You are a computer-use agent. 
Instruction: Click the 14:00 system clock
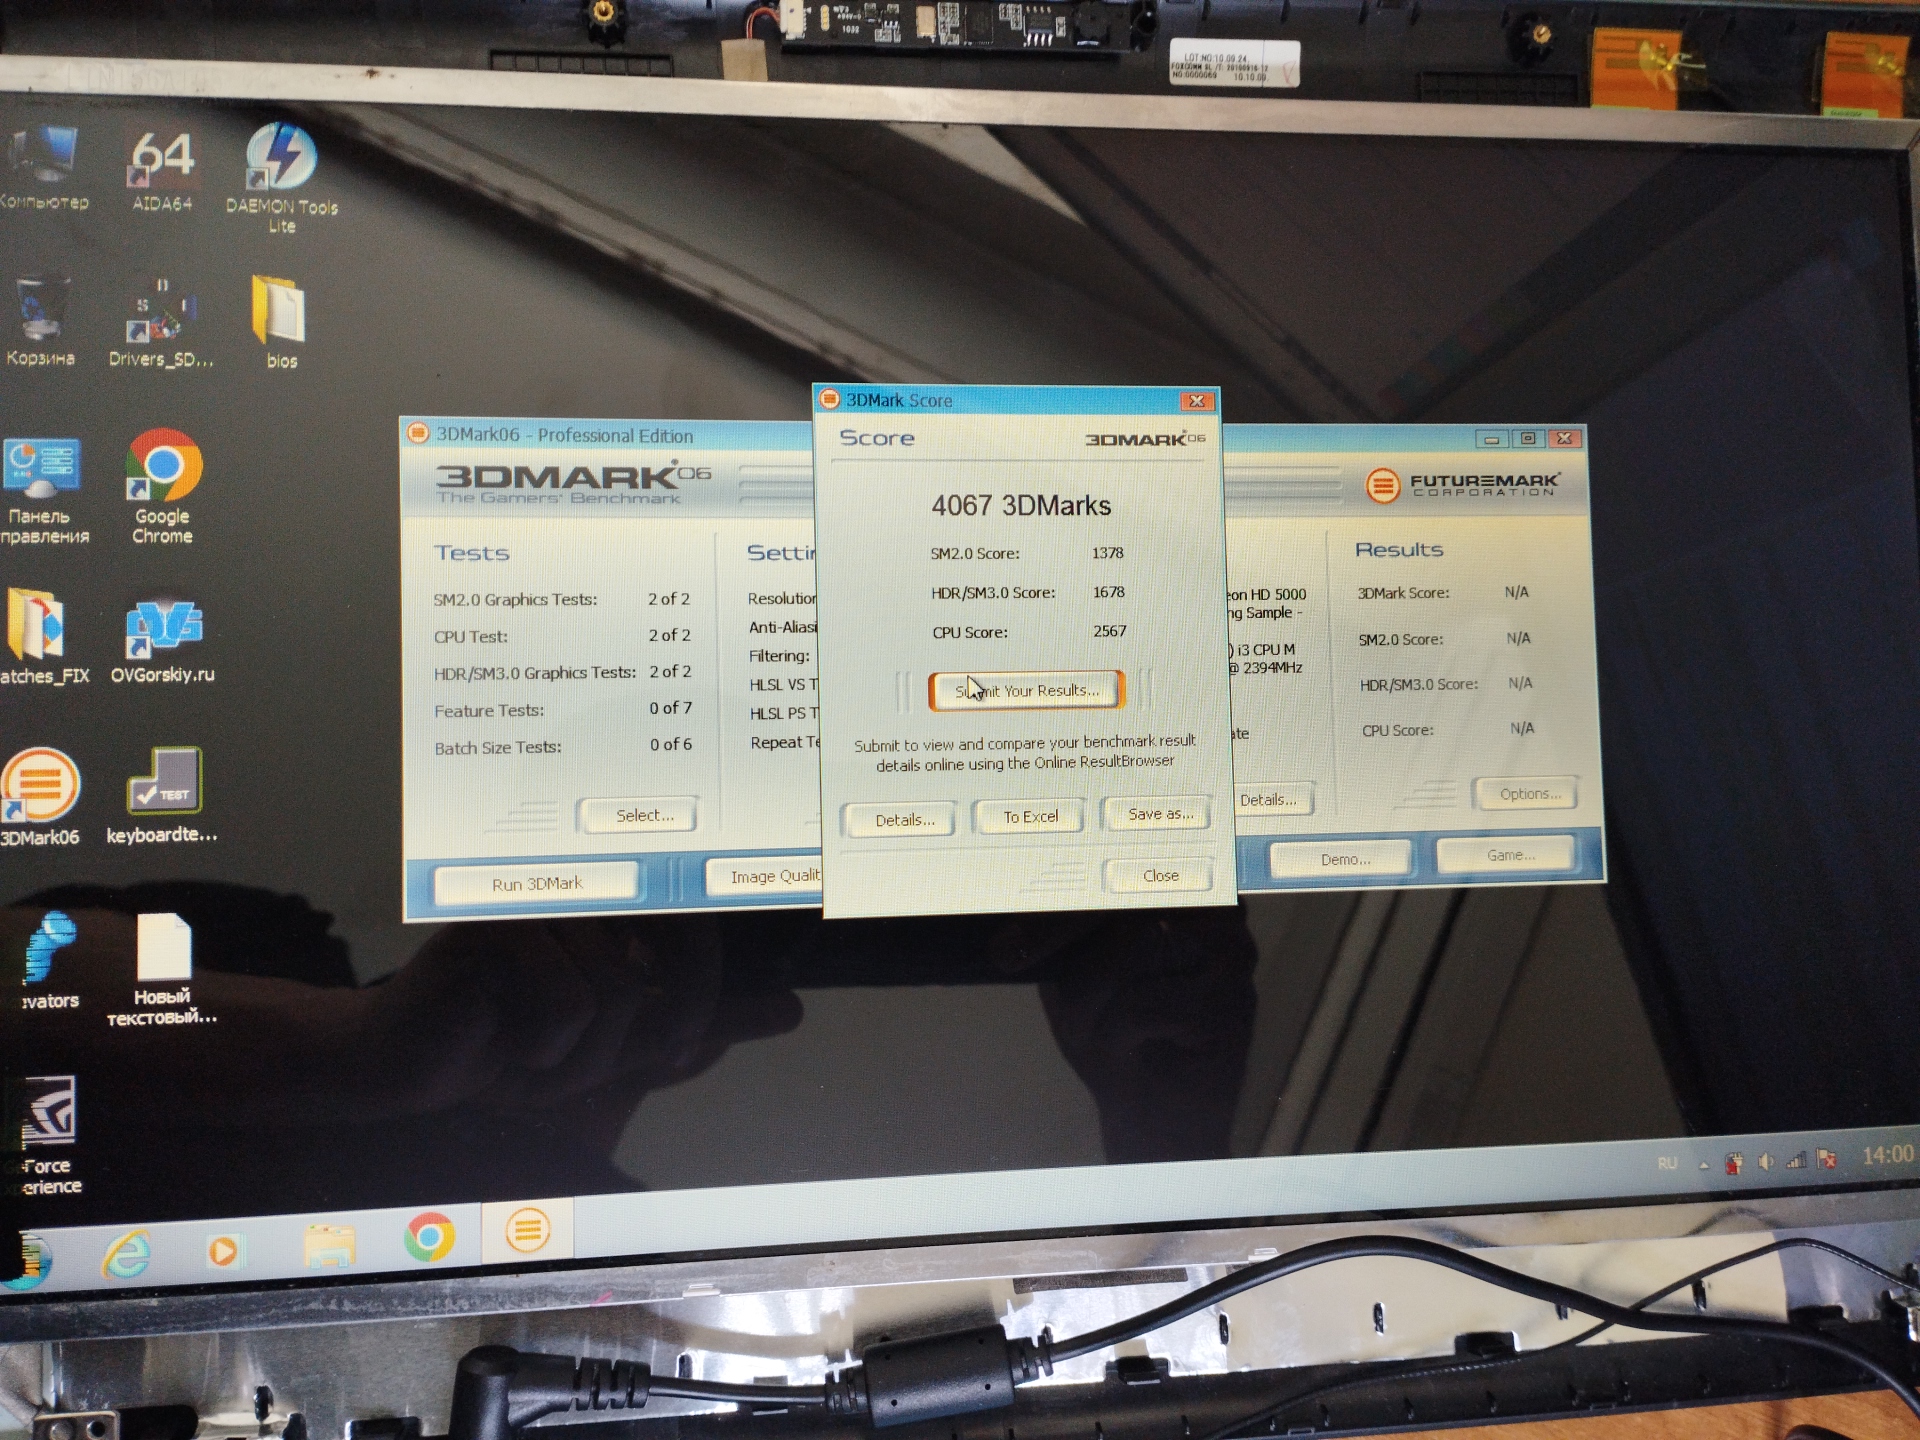[1887, 1155]
